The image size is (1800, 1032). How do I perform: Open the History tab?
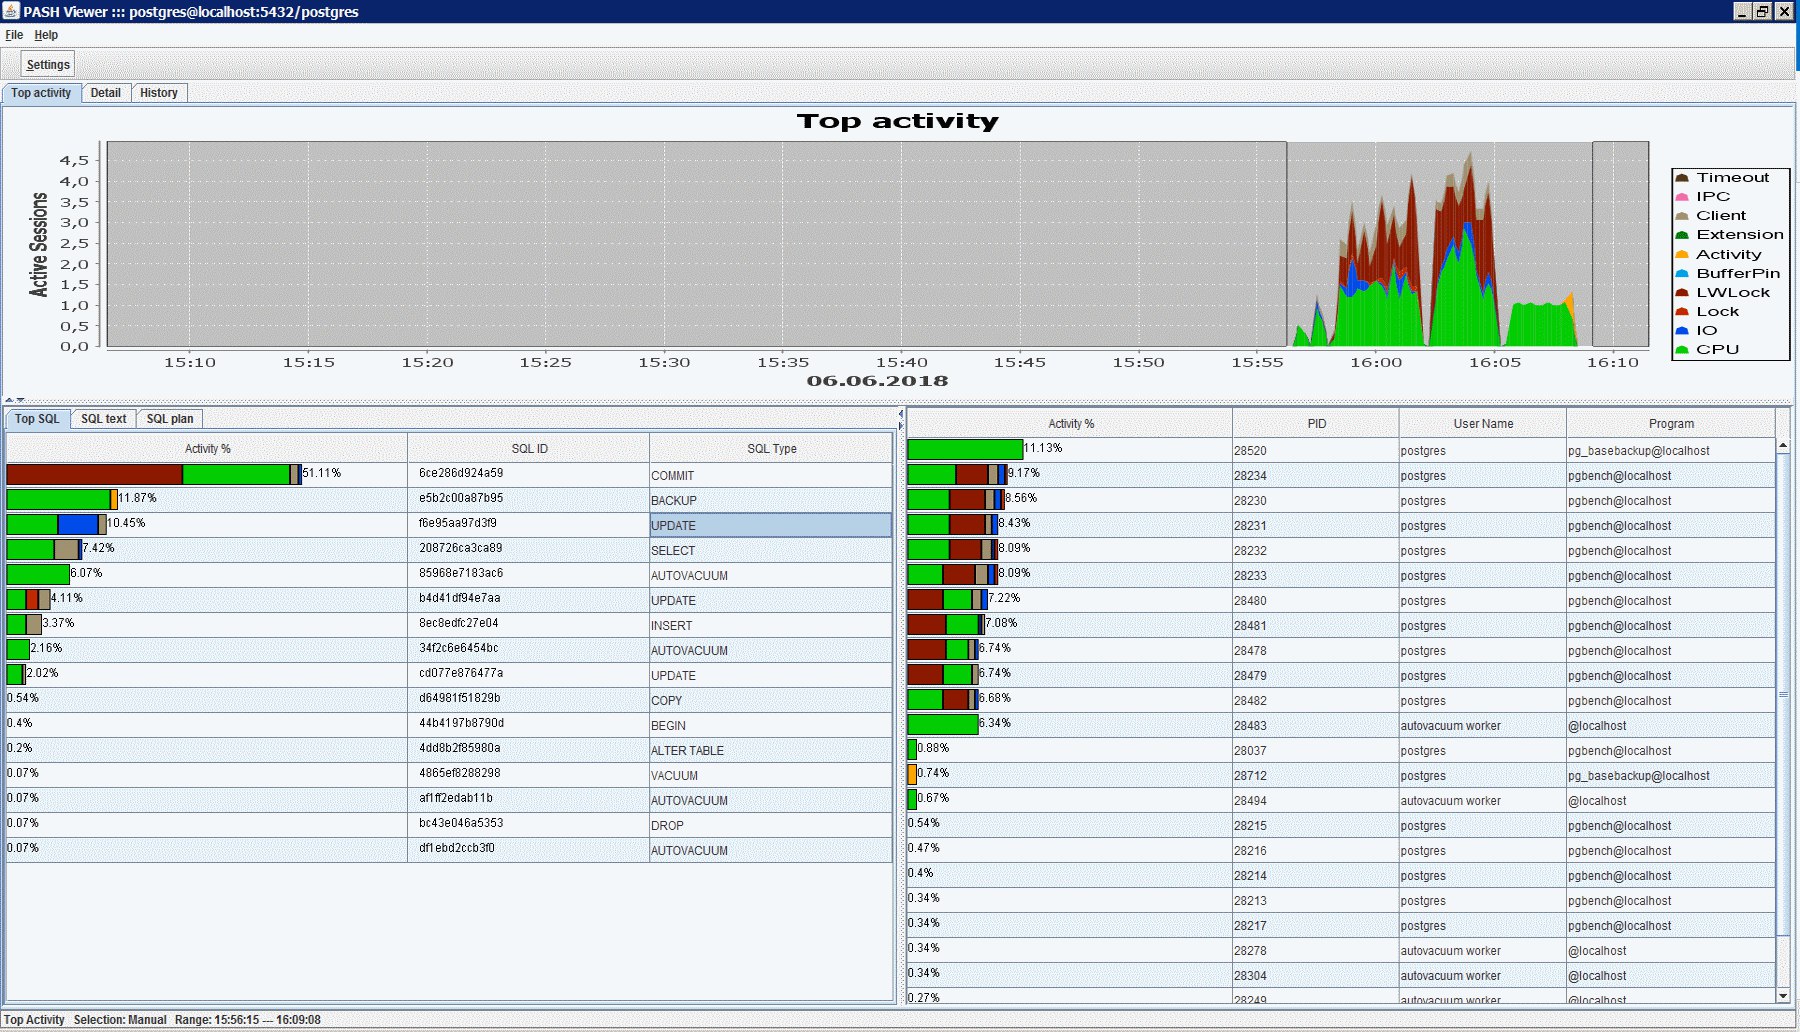coord(159,93)
